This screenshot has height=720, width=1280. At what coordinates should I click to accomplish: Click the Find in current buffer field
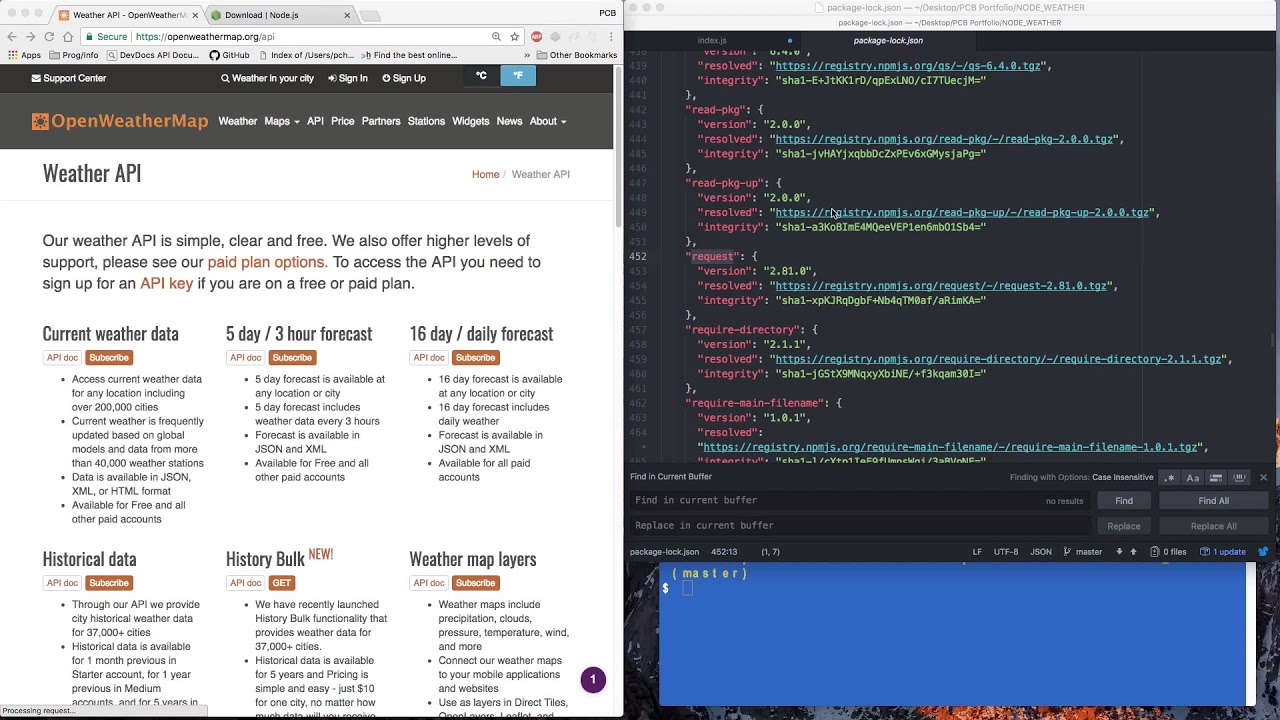point(860,500)
